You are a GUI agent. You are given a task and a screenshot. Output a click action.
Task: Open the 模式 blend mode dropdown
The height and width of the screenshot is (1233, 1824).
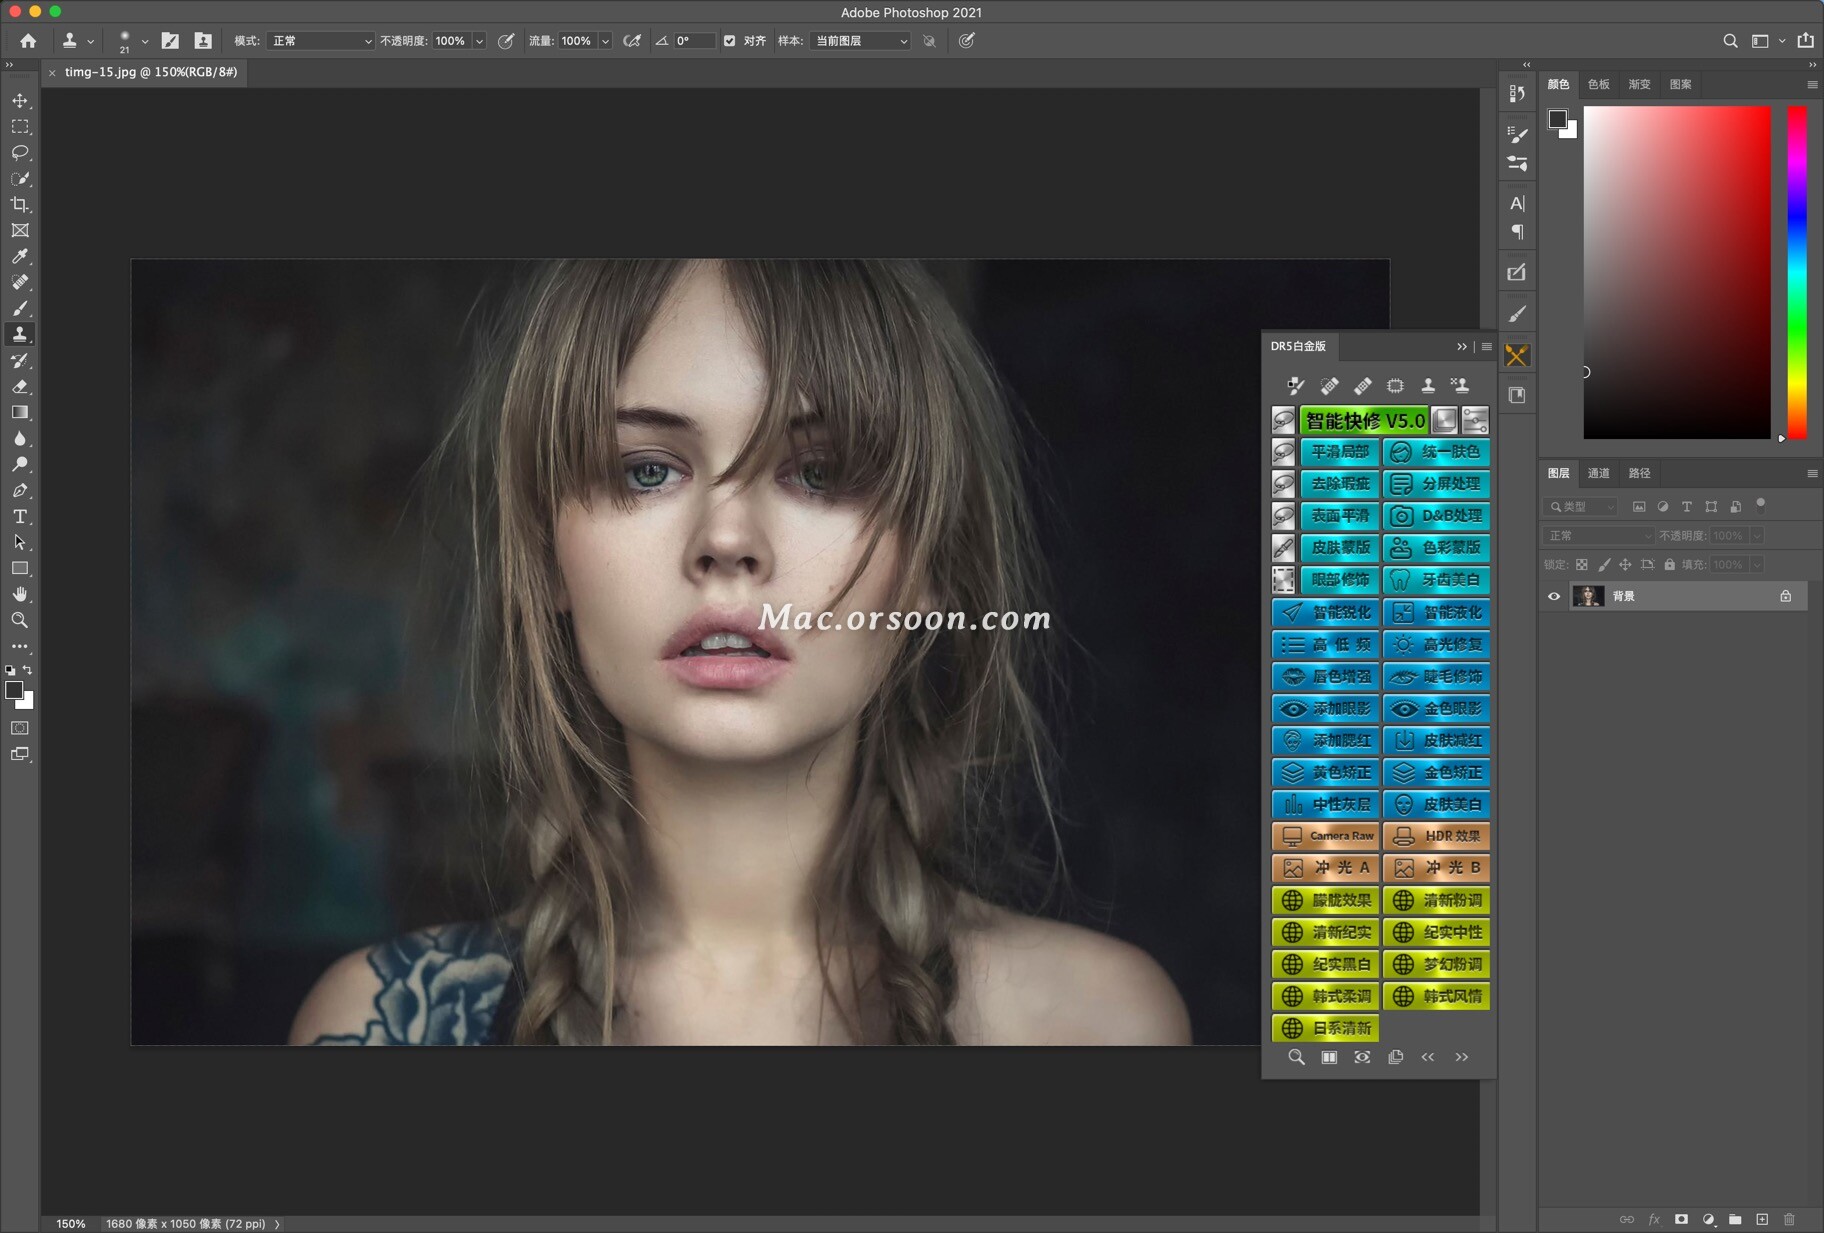(322, 41)
